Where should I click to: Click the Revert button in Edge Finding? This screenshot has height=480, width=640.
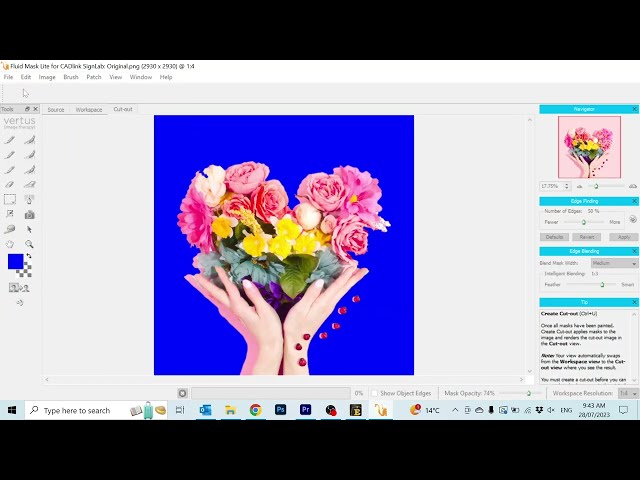pyautogui.click(x=587, y=237)
